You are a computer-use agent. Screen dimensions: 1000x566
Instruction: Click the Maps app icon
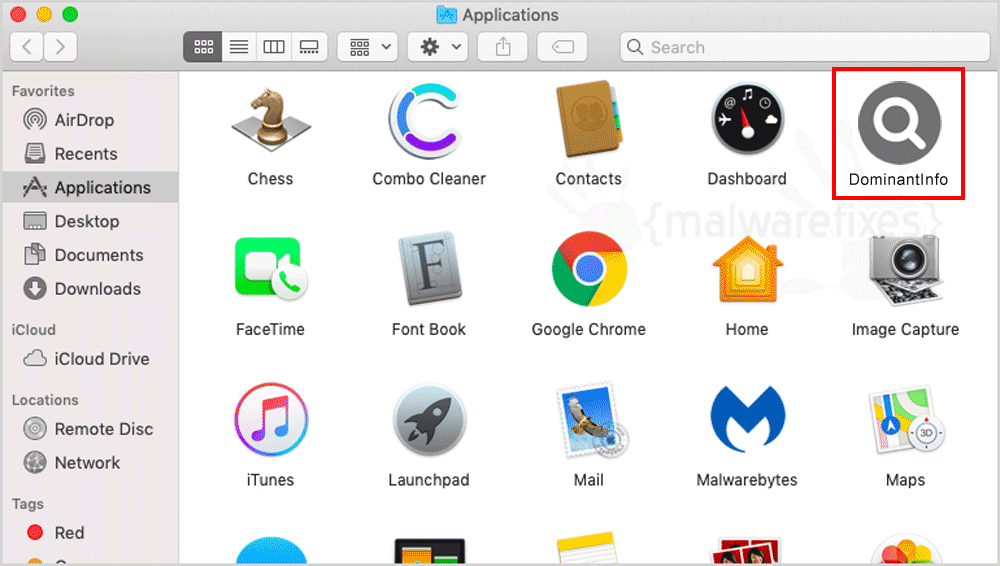click(x=906, y=419)
